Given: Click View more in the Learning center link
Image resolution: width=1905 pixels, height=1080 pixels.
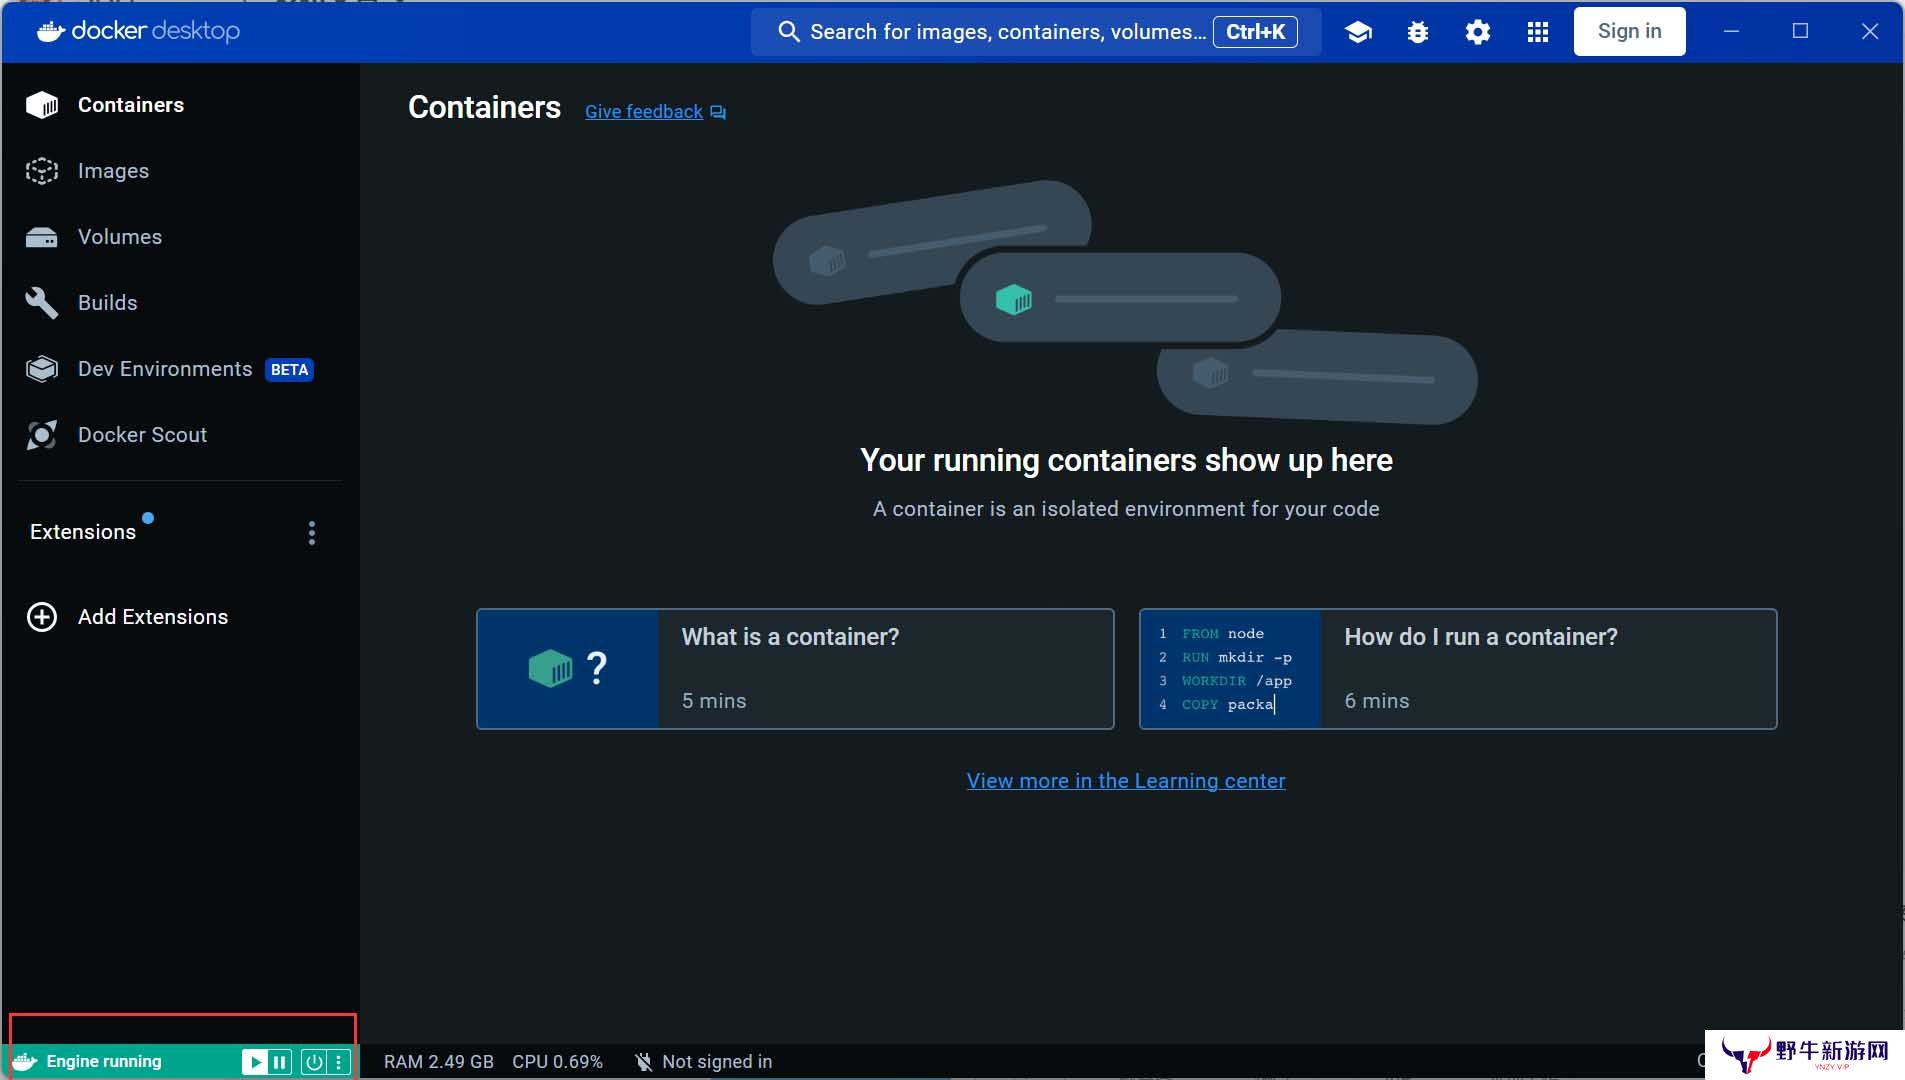Looking at the screenshot, I should (x=1126, y=781).
